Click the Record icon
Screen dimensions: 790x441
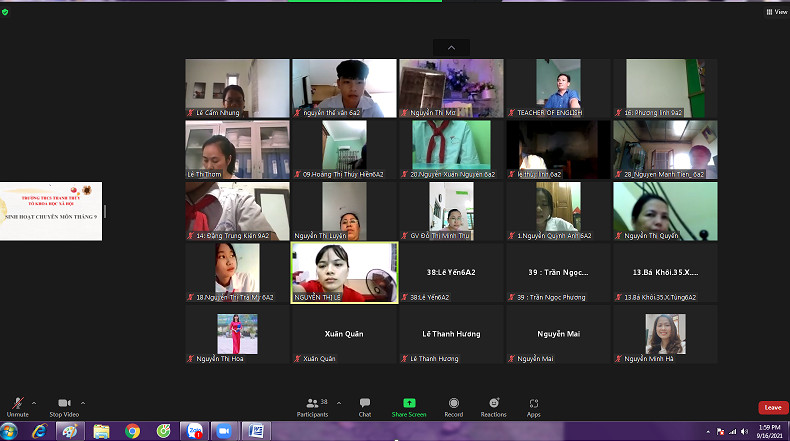453,404
